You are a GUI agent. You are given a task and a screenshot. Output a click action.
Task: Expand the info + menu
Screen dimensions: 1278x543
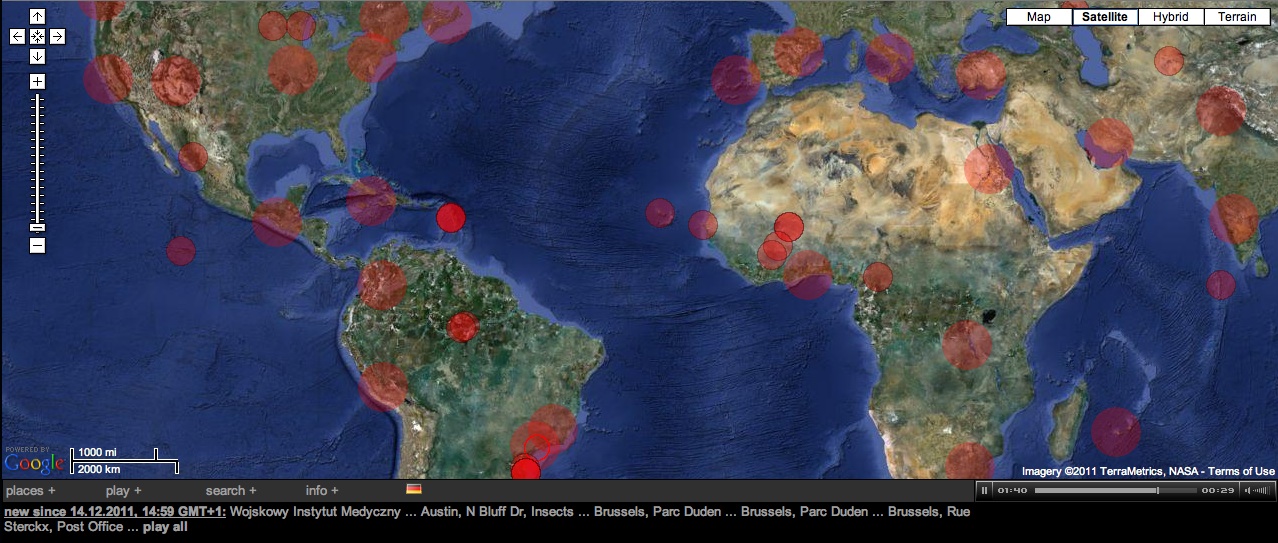322,490
